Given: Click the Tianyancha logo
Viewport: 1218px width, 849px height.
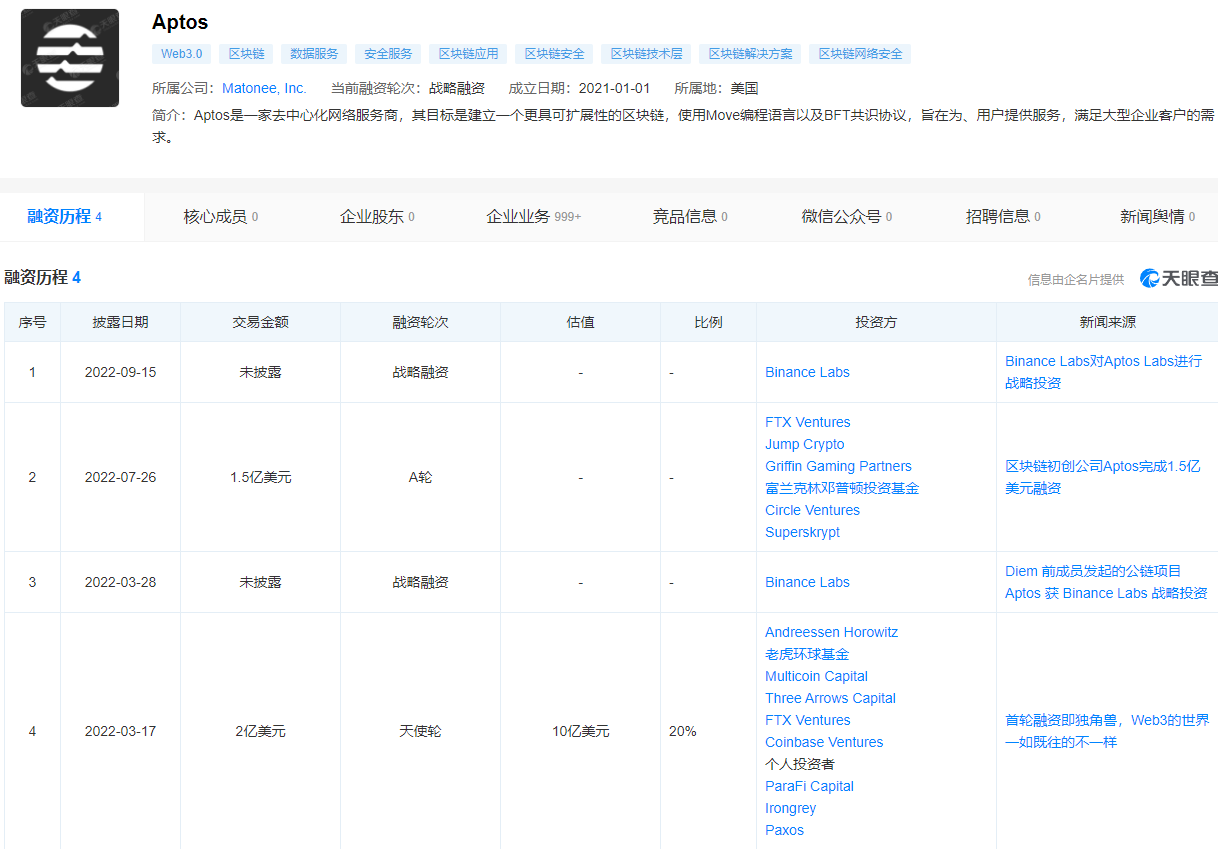Looking at the screenshot, I should tap(1178, 279).
